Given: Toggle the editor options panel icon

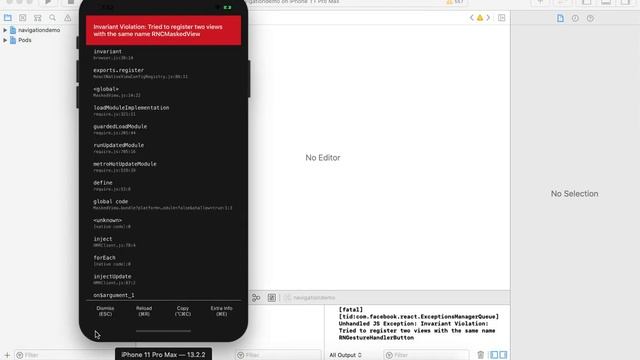Looking at the screenshot, I should tap(502, 18).
